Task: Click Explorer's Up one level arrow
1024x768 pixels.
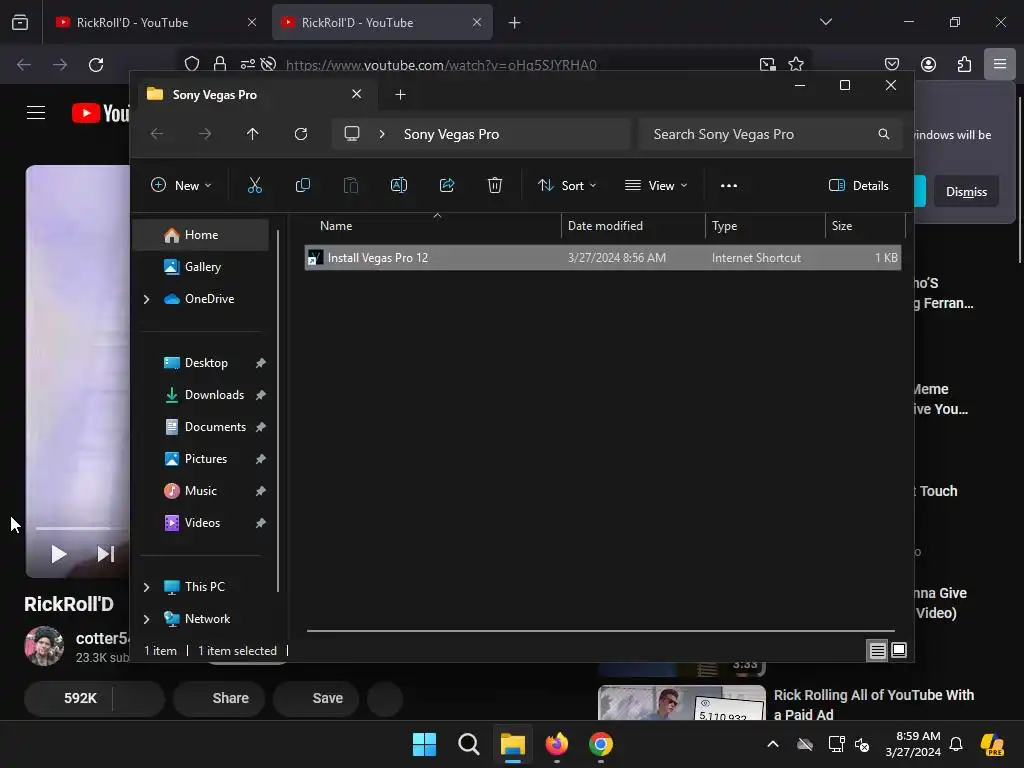Action: tap(253, 134)
